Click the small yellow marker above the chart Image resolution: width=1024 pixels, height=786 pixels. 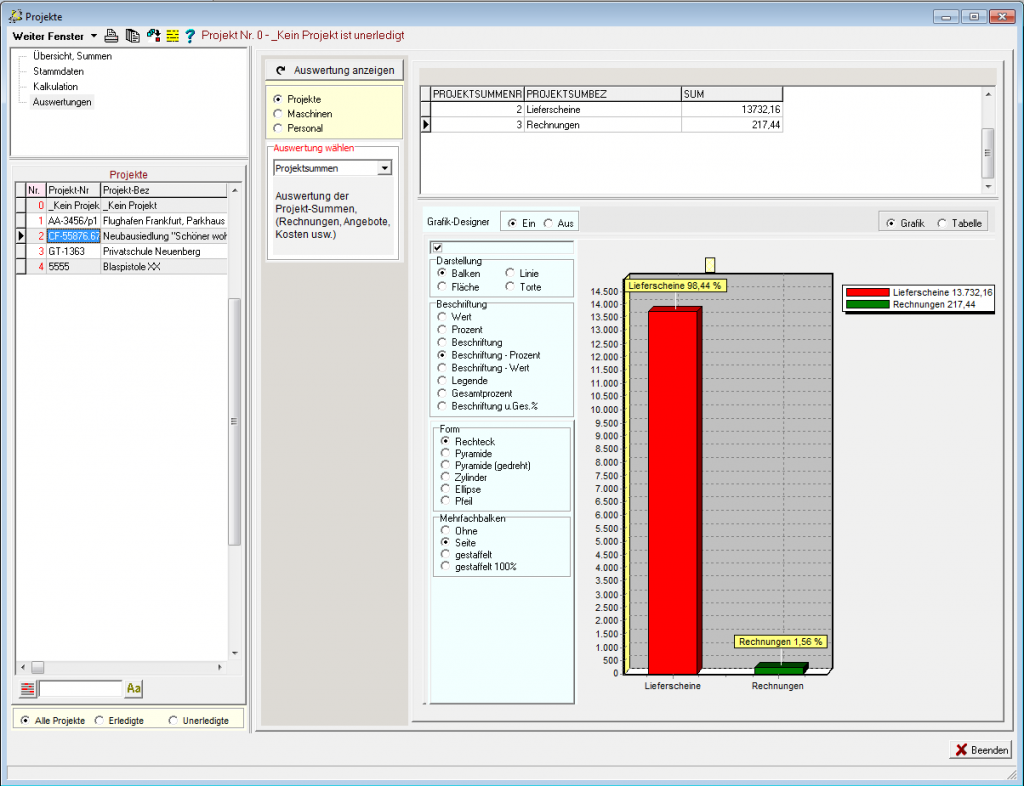pyautogui.click(x=709, y=265)
